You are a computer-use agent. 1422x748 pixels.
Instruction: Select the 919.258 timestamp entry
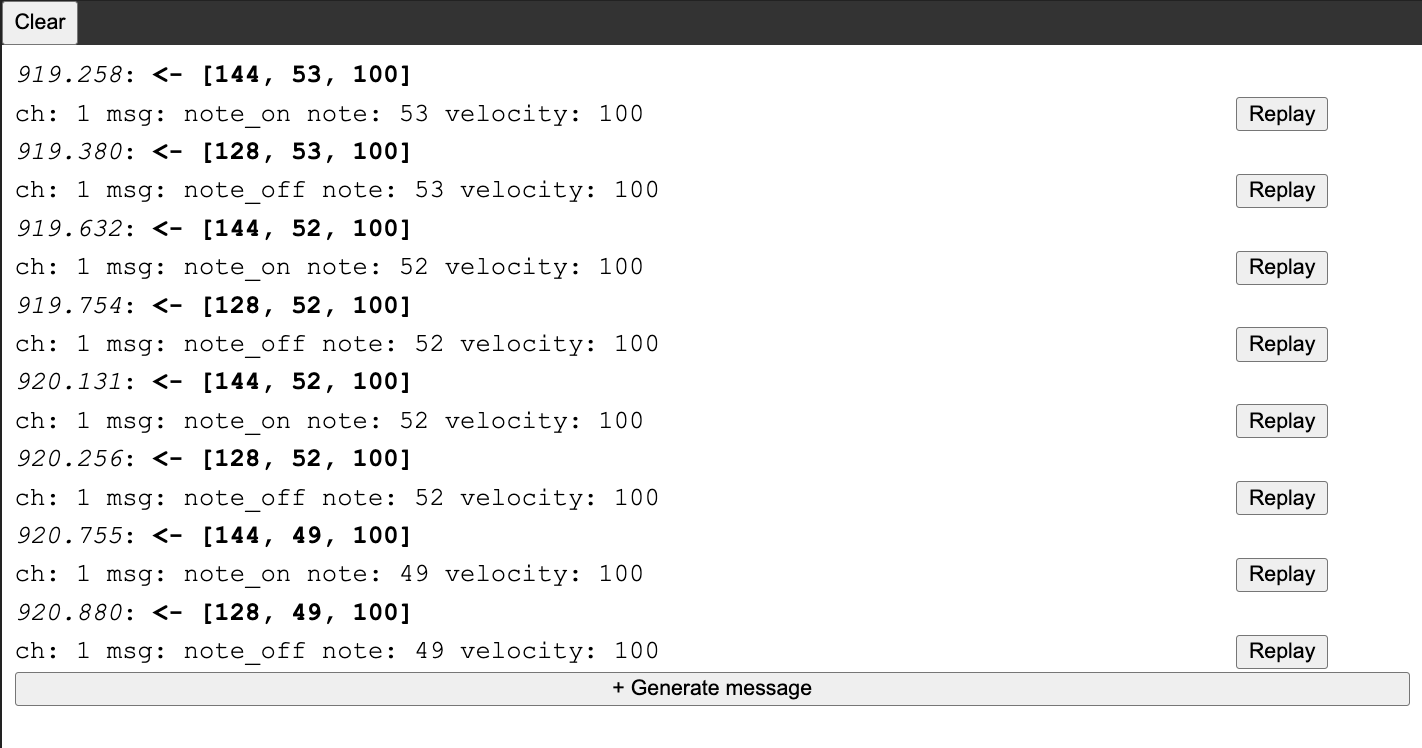[69, 75]
